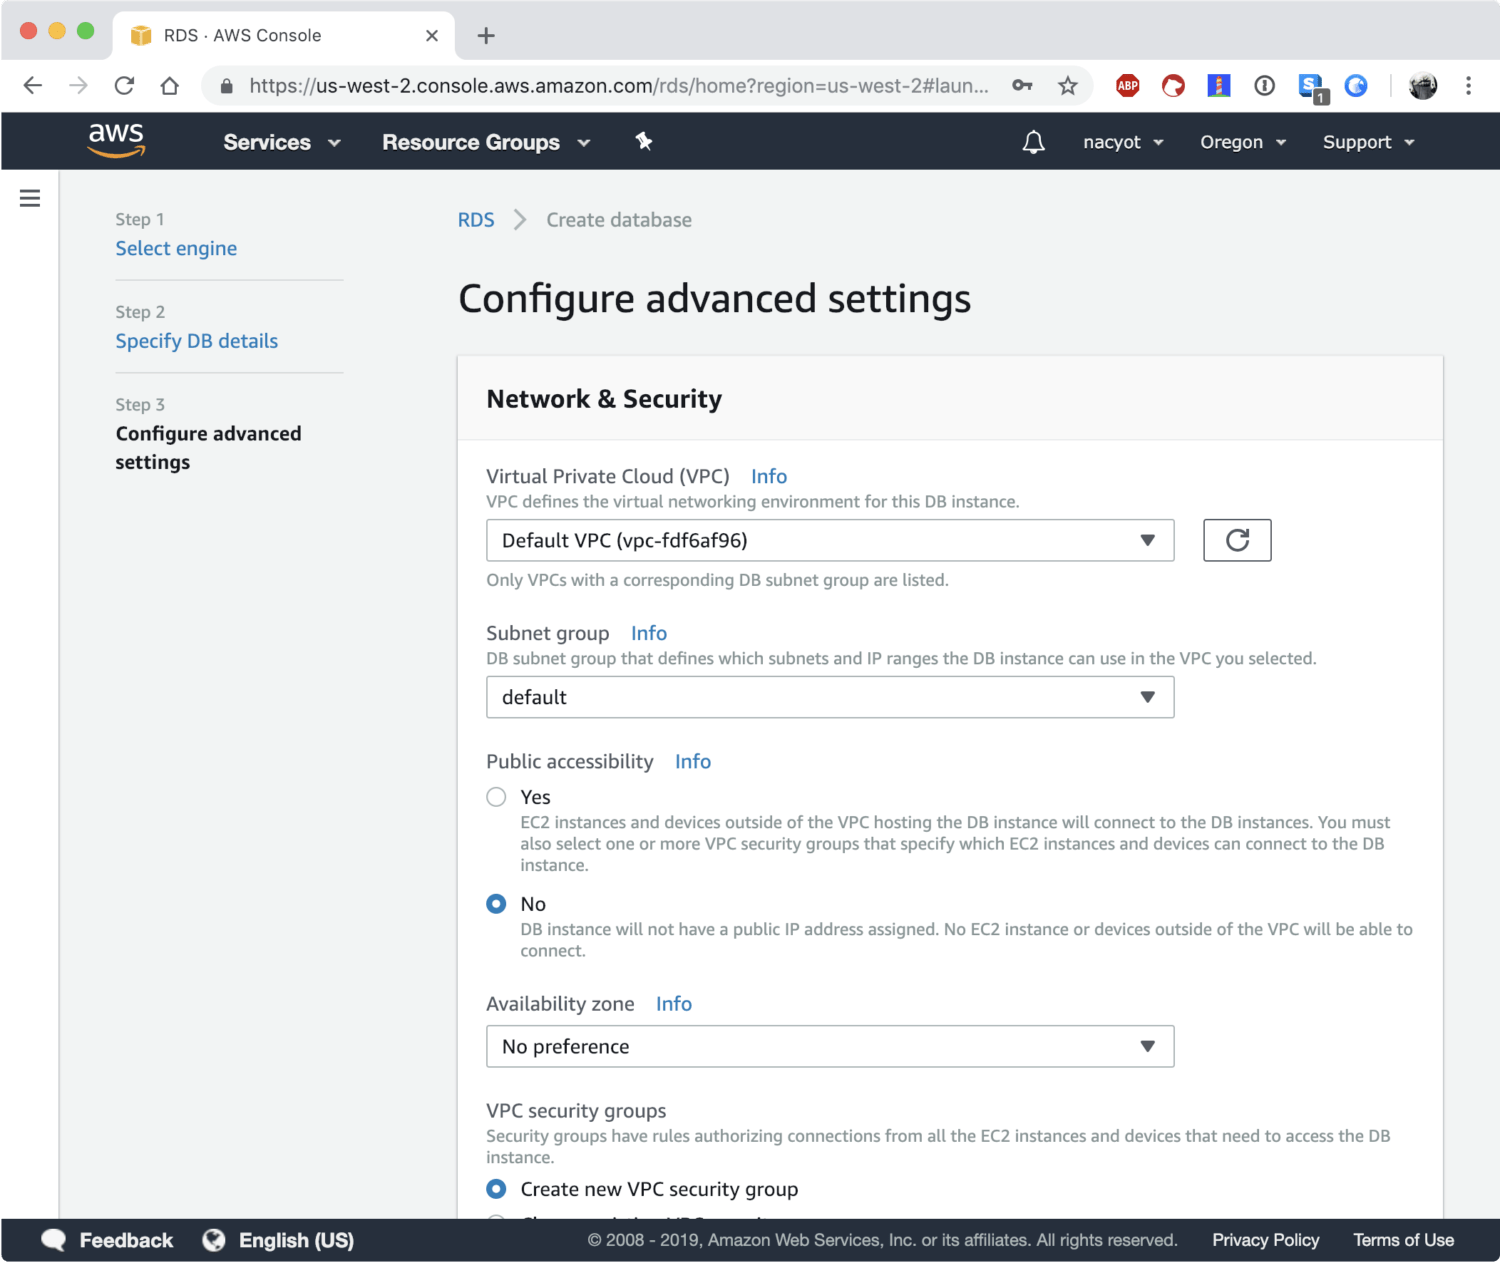
Task: Click the extension icon with badge 1
Action: pyautogui.click(x=1312, y=88)
